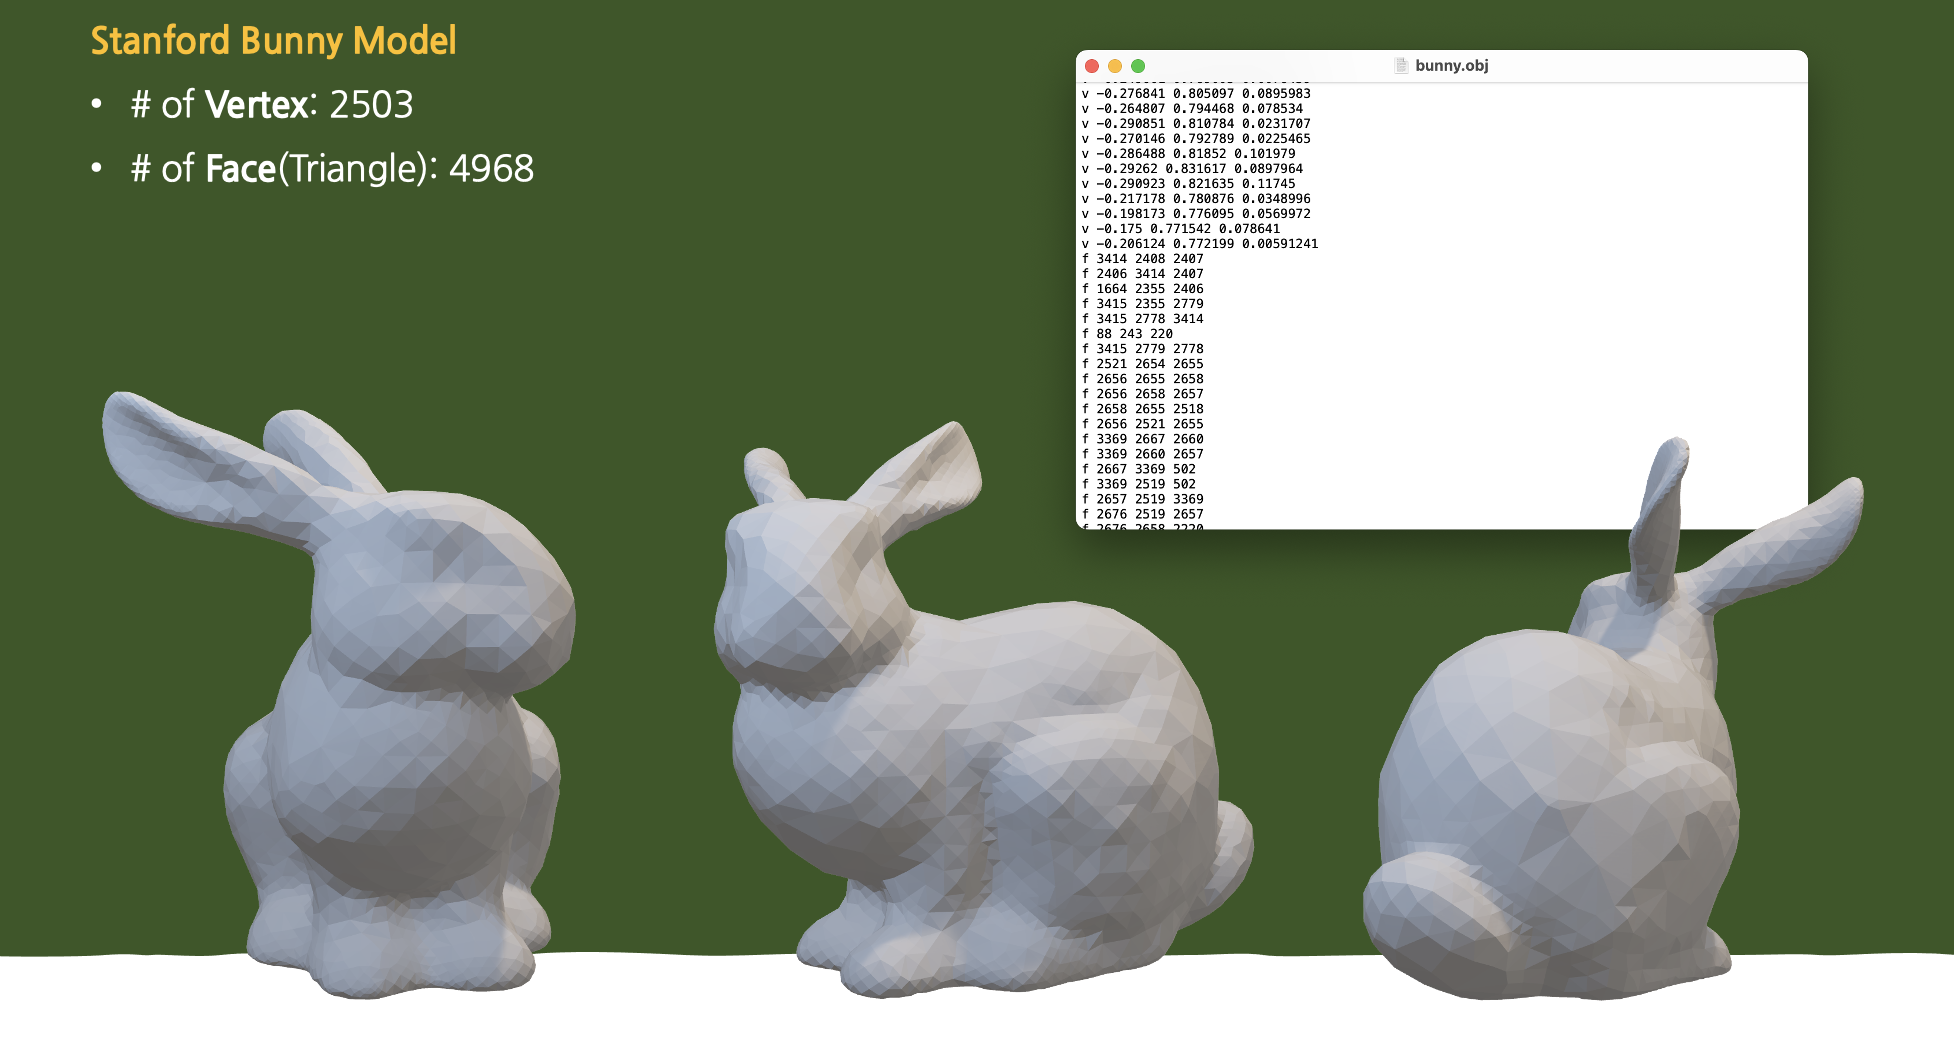Image resolution: width=1954 pixels, height=1044 pixels.
Task: Click face line 'f 2658 2655 2518'
Action: pos(1143,409)
